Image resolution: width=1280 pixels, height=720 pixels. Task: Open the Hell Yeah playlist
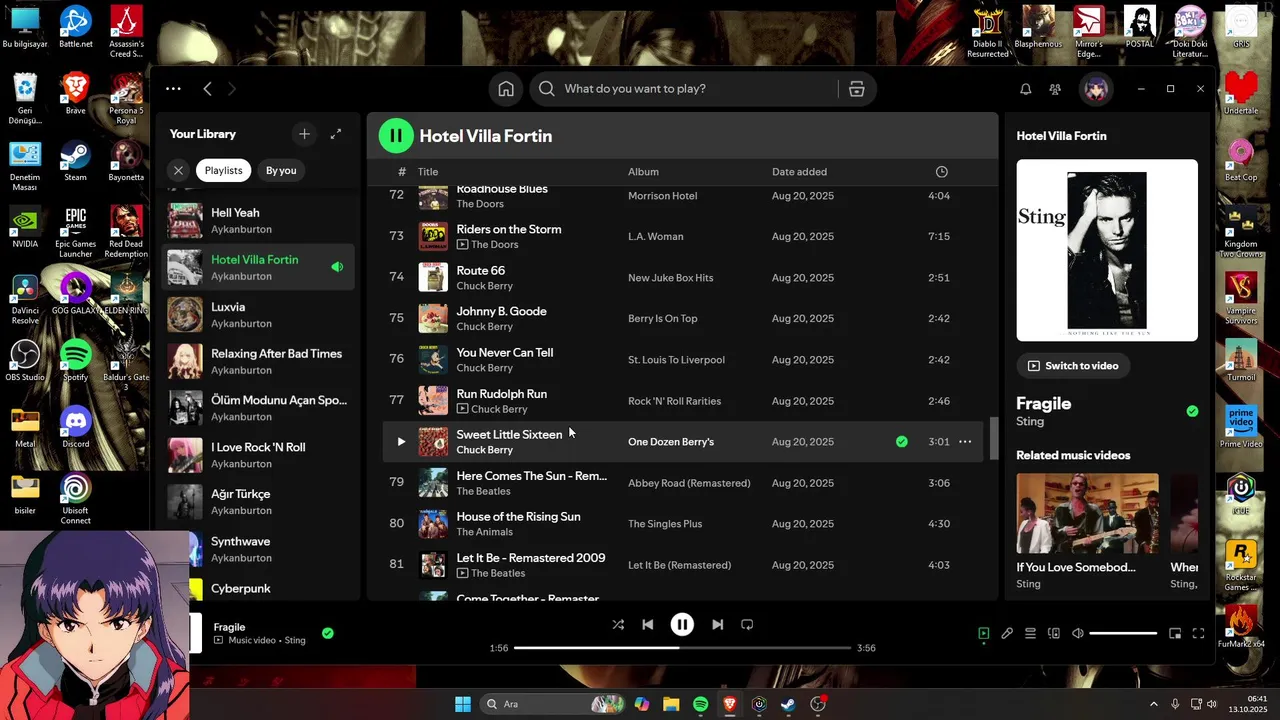point(258,220)
